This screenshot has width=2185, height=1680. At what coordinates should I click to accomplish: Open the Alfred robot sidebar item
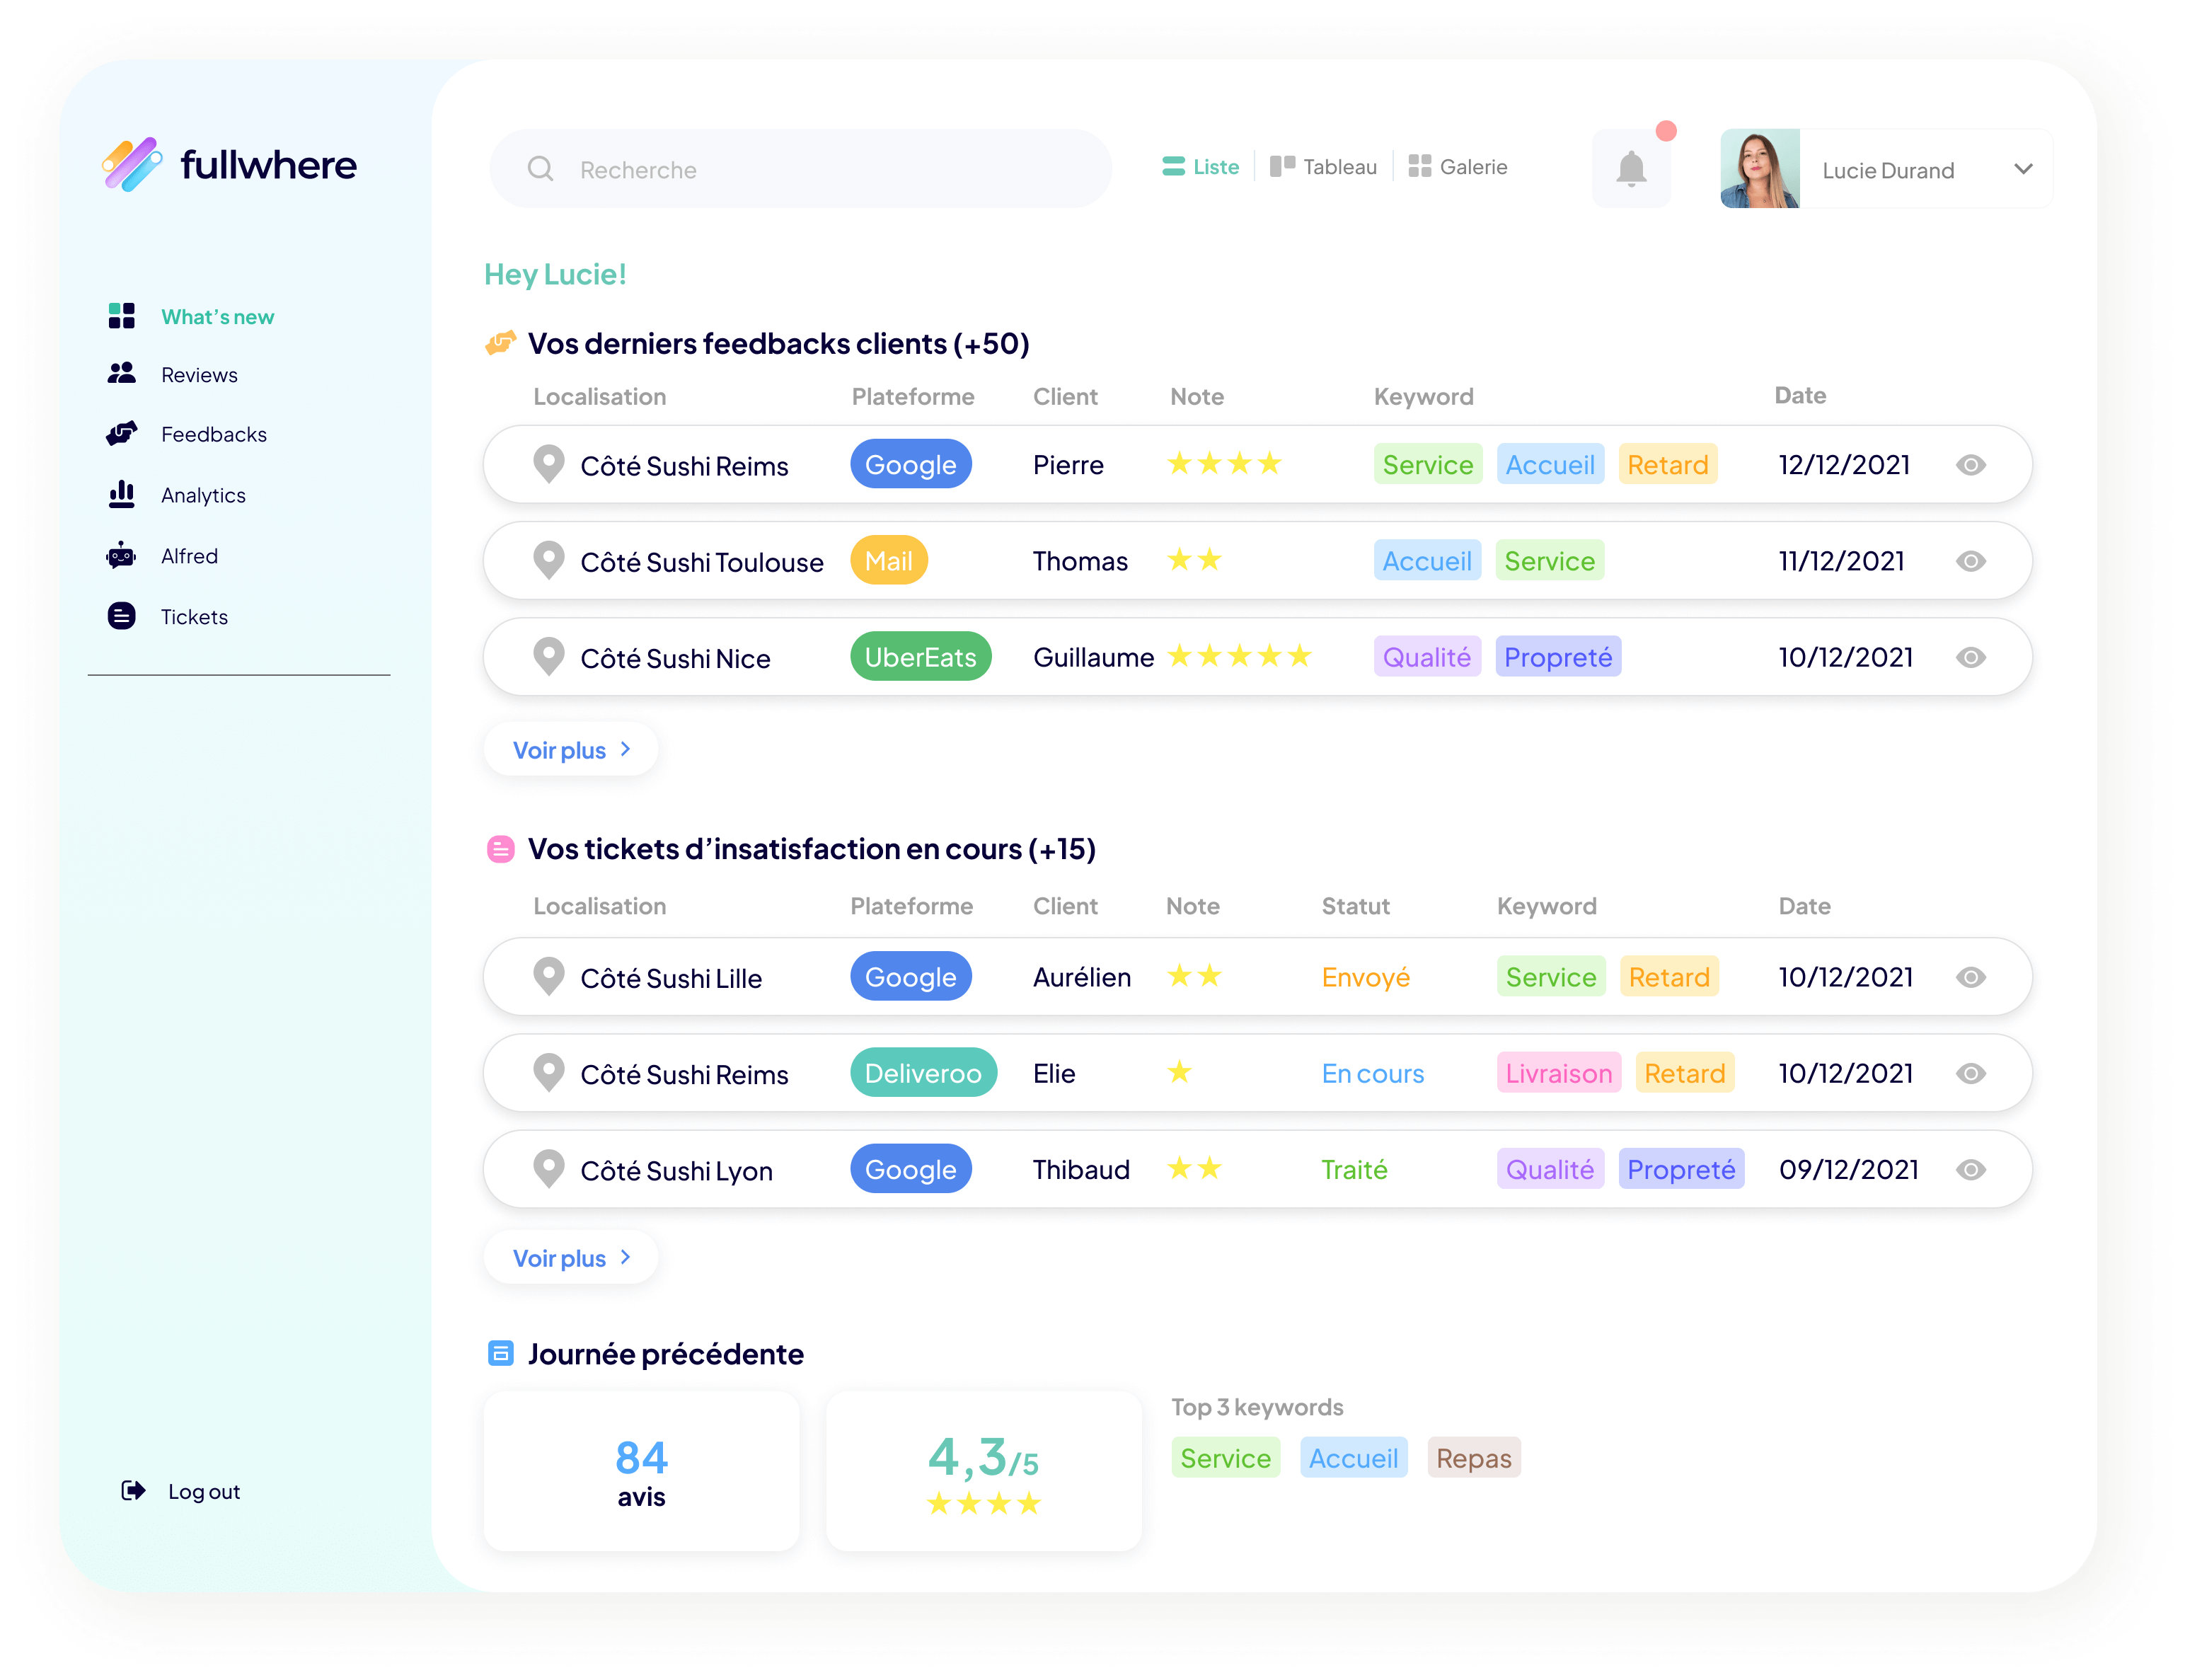pyautogui.click(x=122, y=555)
